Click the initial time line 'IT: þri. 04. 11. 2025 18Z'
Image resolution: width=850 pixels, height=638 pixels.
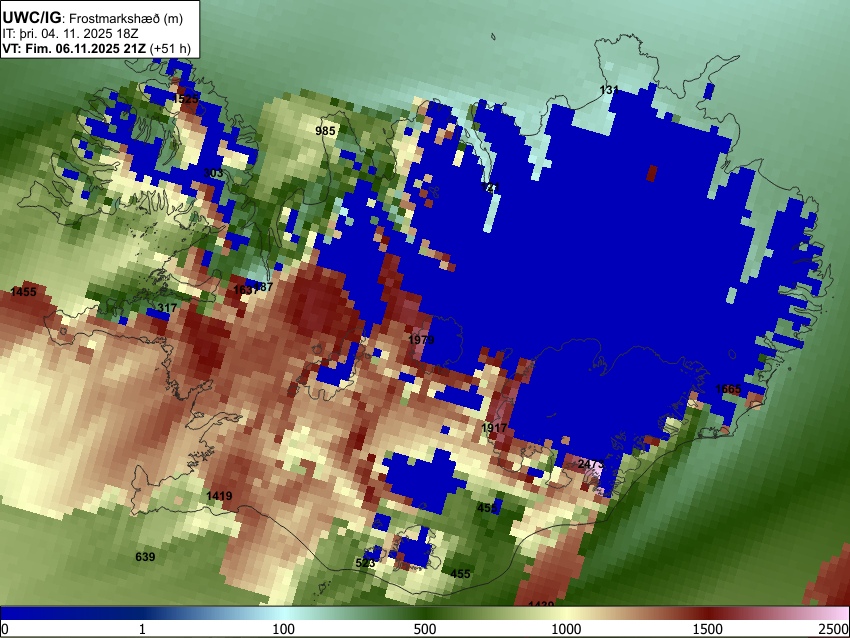(70, 34)
